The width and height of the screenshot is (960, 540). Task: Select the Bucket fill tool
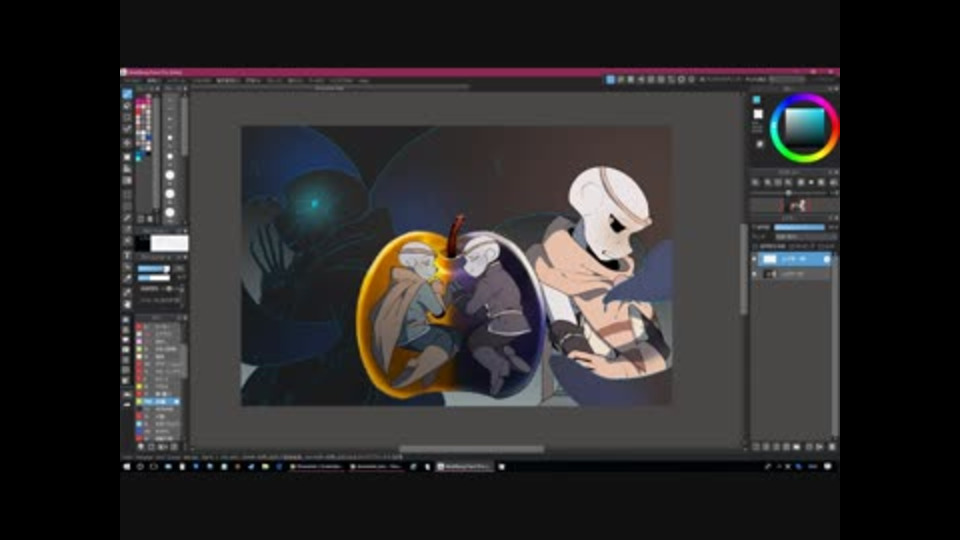tap(127, 168)
